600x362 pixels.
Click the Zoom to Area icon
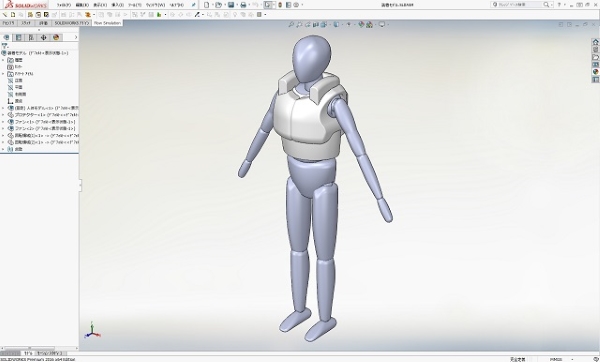point(299,24)
